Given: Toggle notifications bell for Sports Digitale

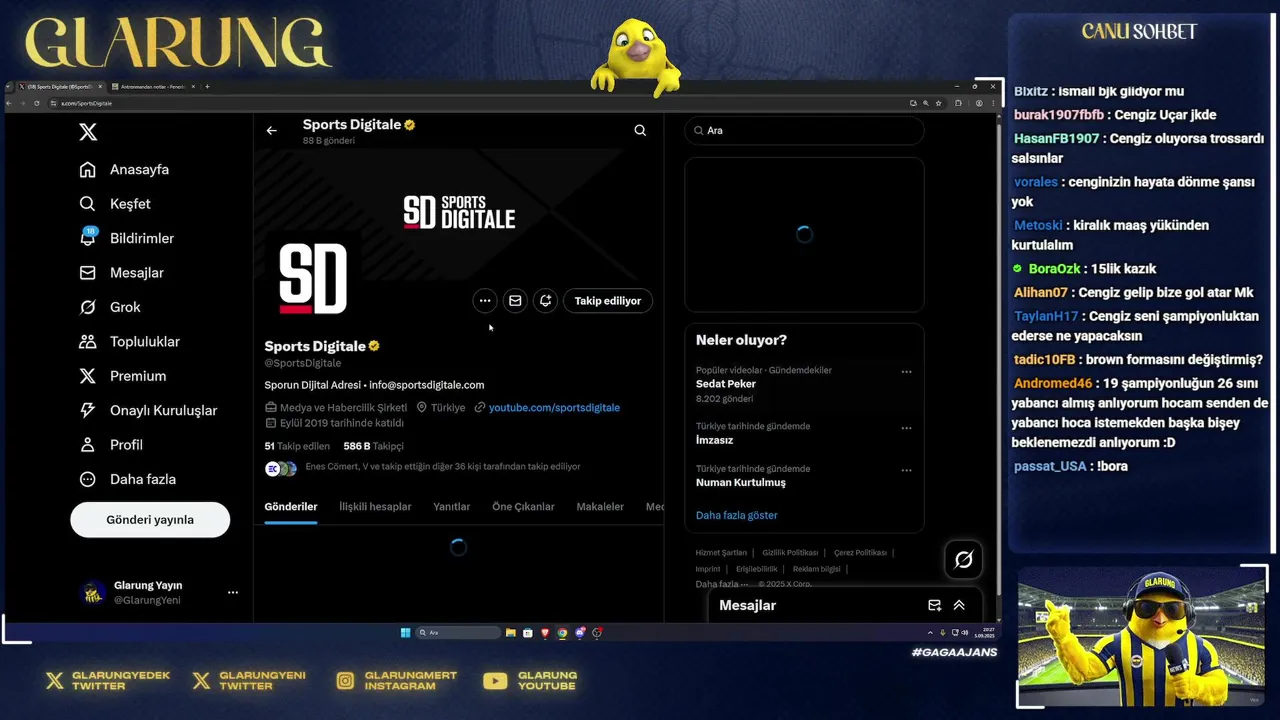Looking at the screenshot, I should pos(545,300).
